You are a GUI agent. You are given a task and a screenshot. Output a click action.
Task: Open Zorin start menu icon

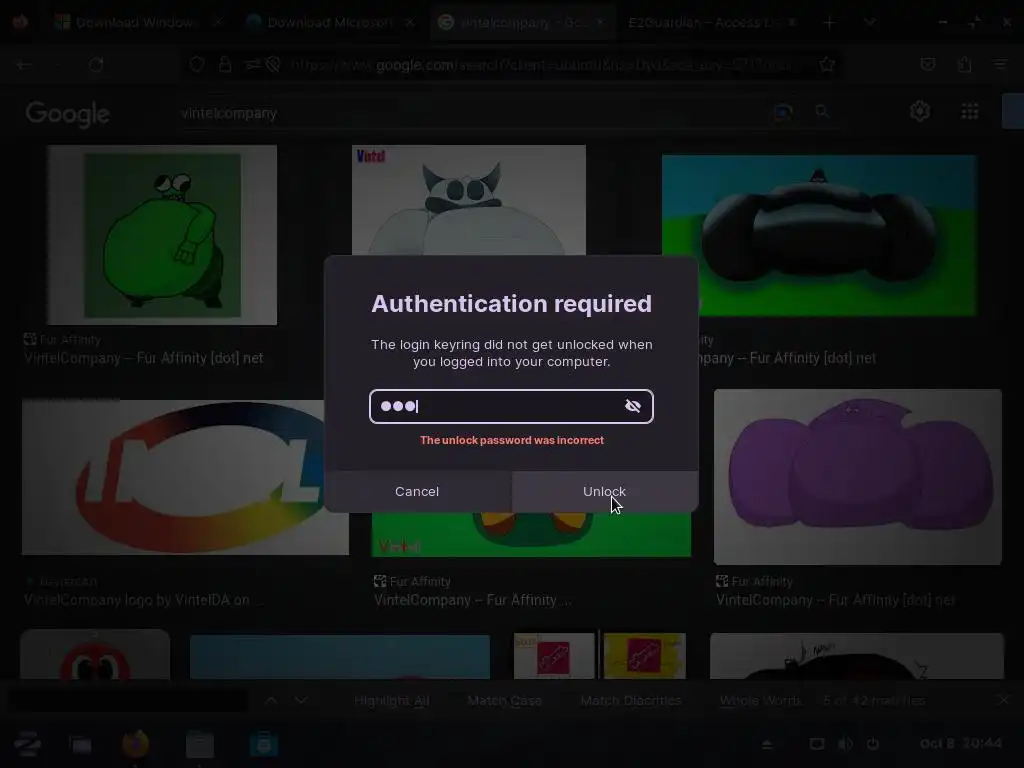(27, 744)
